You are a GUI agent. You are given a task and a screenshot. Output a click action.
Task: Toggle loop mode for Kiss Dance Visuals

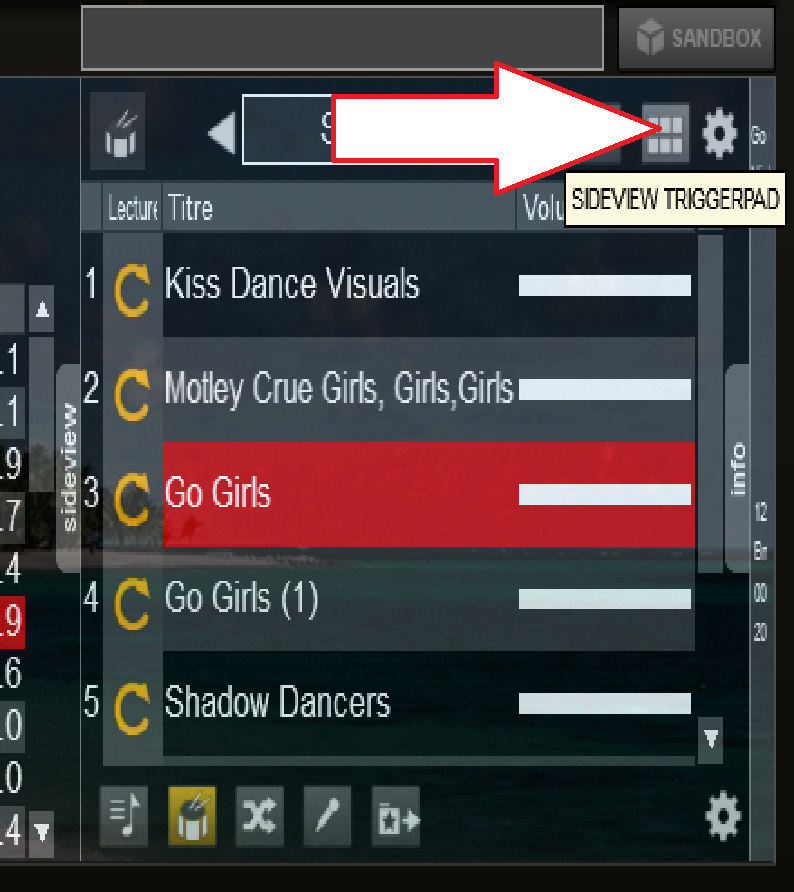click(132, 290)
